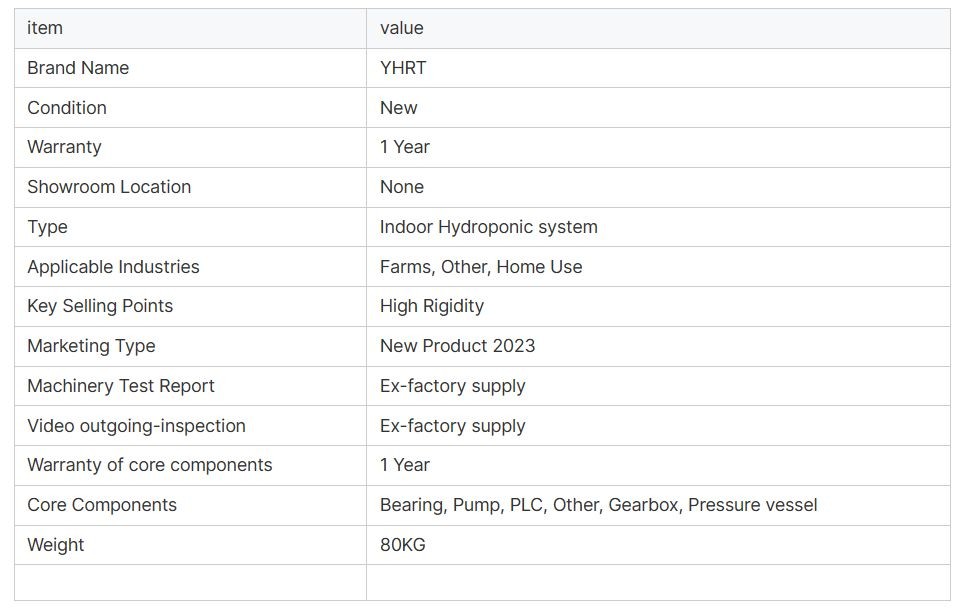The height and width of the screenshot is (614, 966).
Task: Select Warranty of core components label
Action: (150, 465)
